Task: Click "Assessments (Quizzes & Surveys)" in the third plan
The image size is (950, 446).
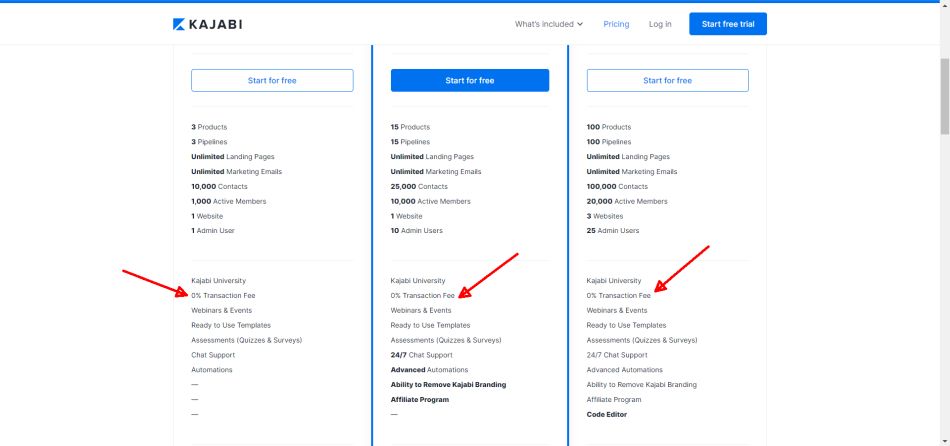Action: 642,340
